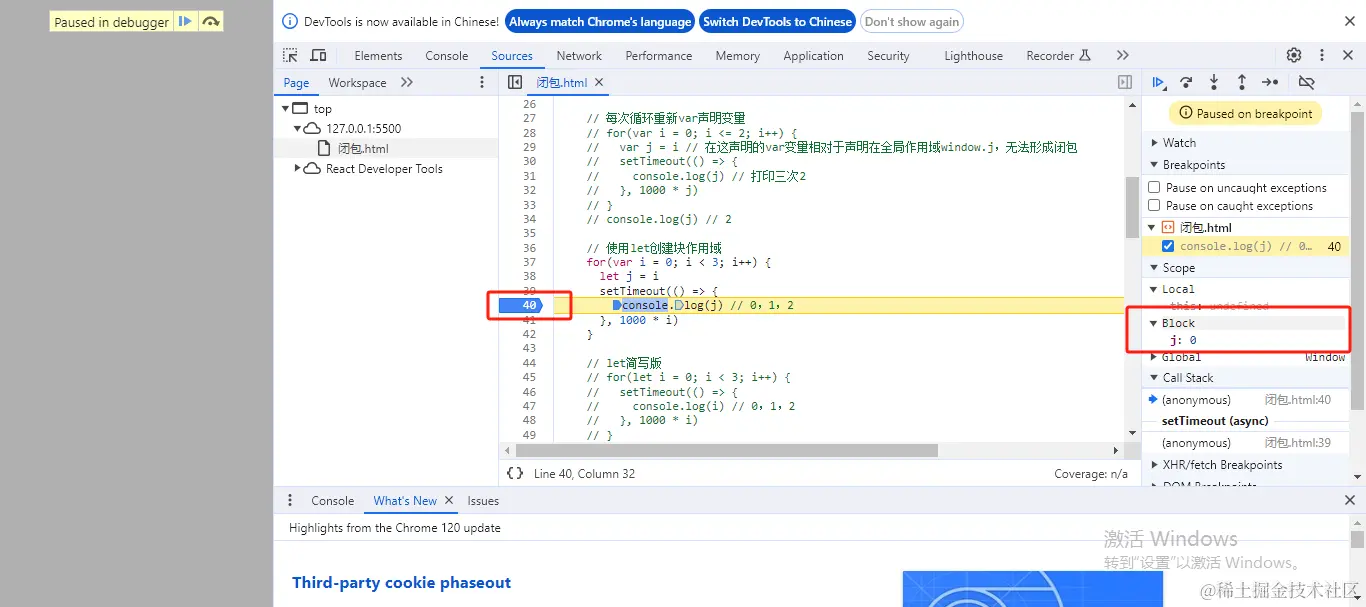
Task: Click variable j: 0 in Block scope
Action: (x=1183, y=340)
